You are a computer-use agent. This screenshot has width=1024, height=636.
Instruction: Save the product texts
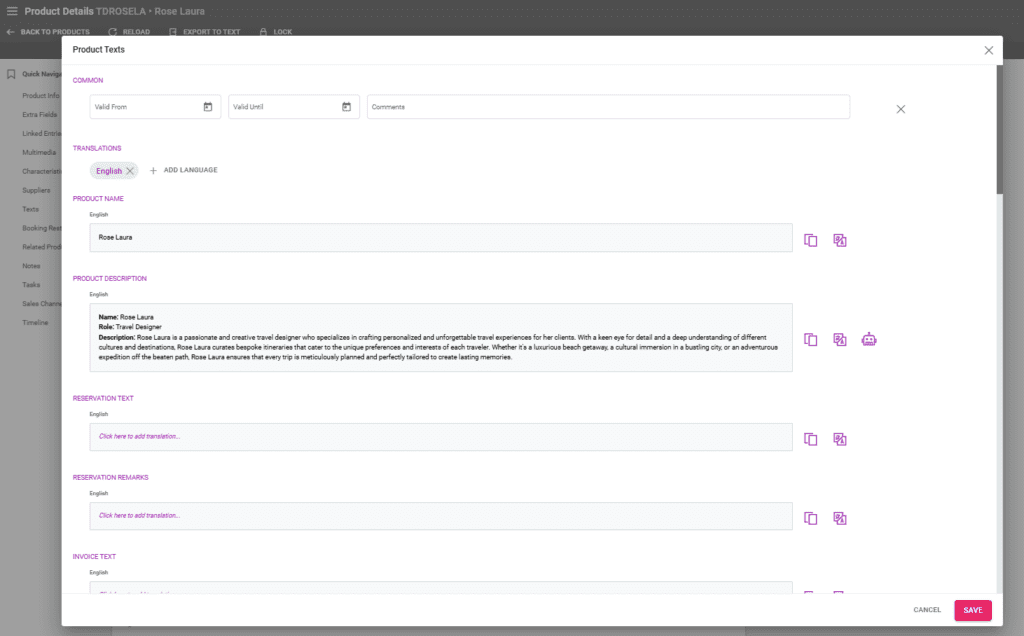point(972,610)
